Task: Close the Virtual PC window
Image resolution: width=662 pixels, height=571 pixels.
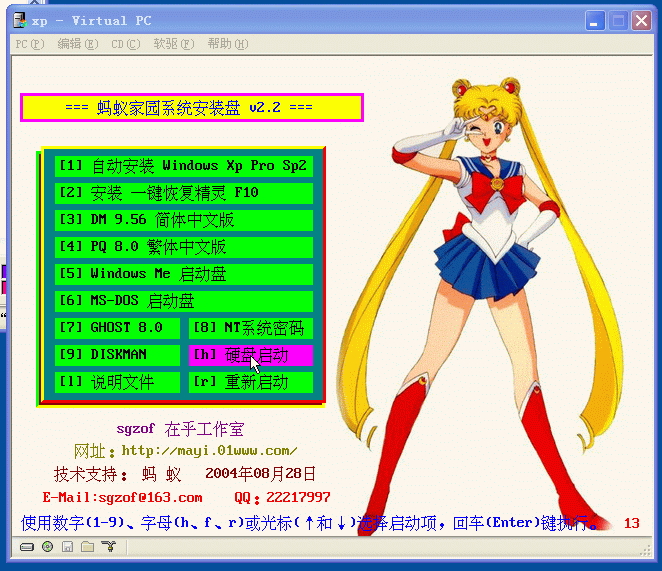Action: 641,20
